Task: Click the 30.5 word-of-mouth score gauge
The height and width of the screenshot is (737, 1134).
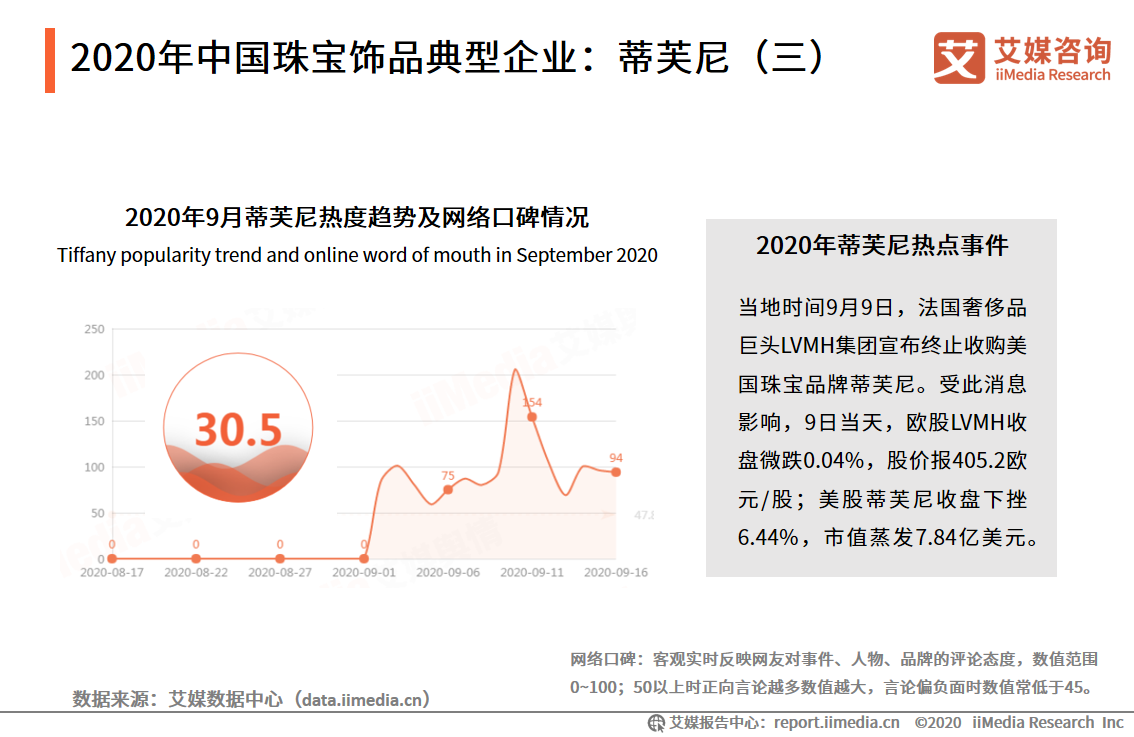Action: coord(238,427)
